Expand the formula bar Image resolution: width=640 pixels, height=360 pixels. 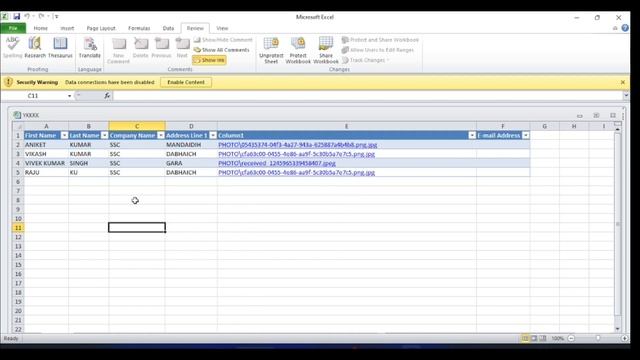626,96
